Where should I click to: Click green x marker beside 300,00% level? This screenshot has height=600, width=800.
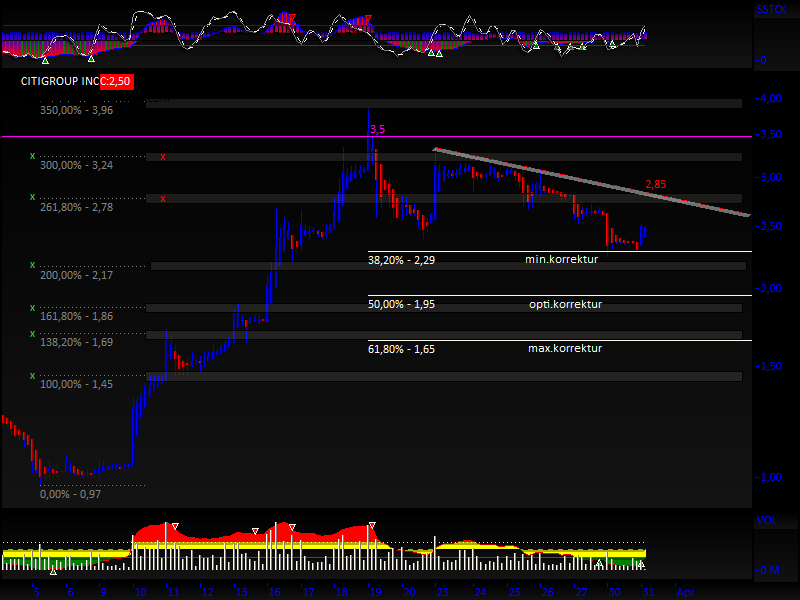(x=32, y=156)
